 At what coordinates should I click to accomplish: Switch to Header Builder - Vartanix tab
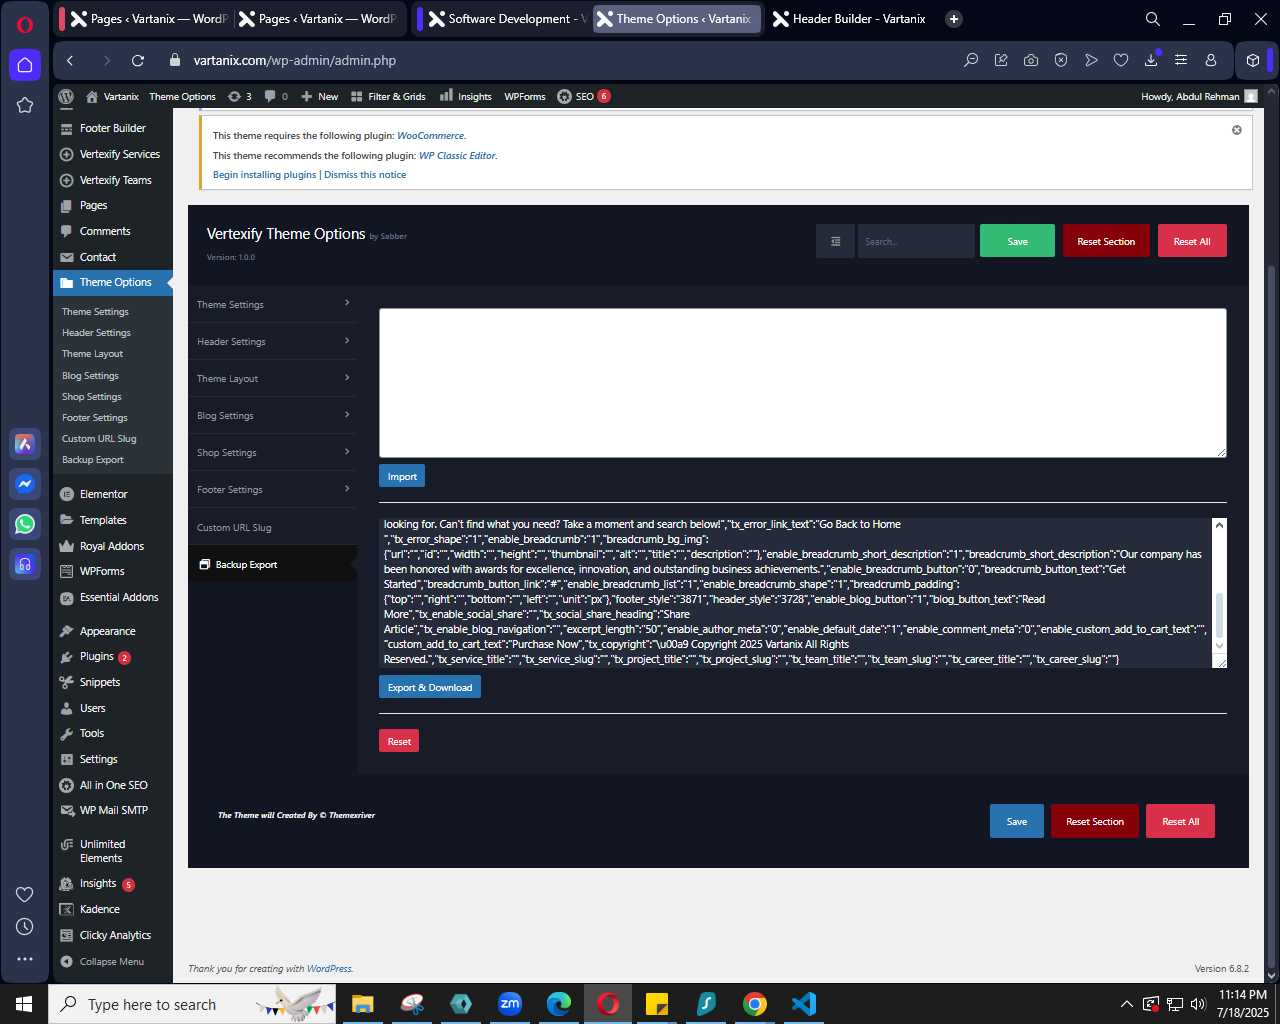click(x=850, y=19)
